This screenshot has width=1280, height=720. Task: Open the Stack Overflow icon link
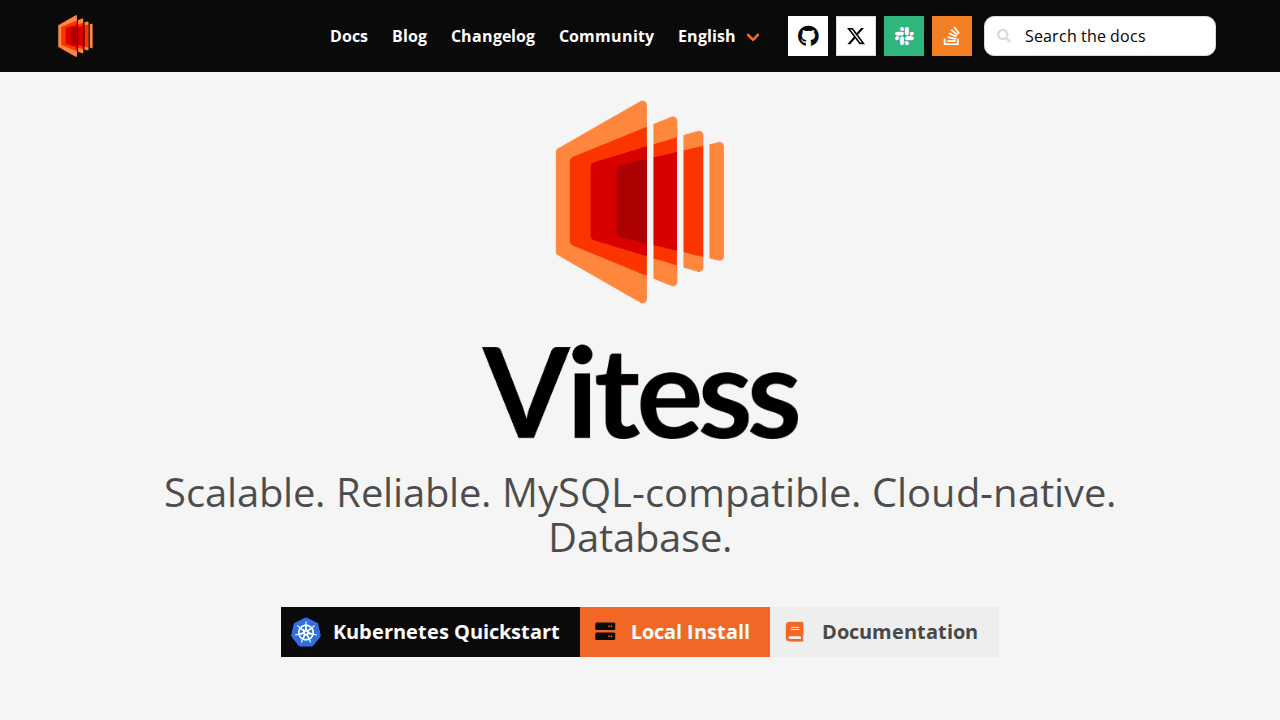(952, 36)
